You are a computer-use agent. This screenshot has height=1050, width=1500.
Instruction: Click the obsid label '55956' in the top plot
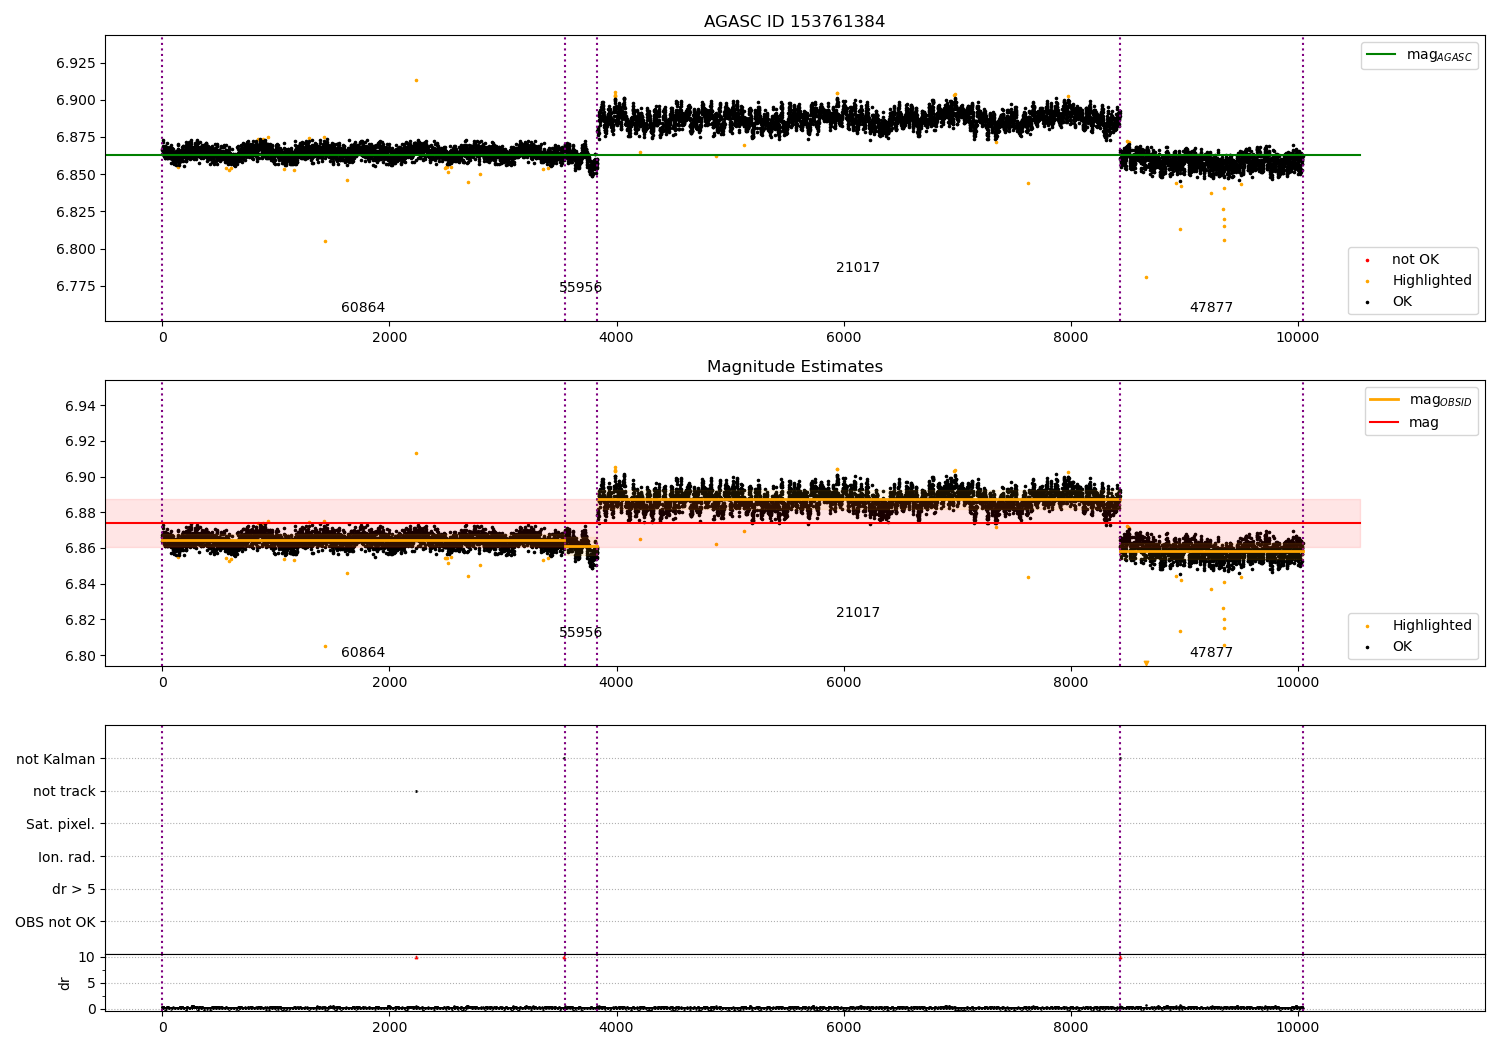click(580, 288)
